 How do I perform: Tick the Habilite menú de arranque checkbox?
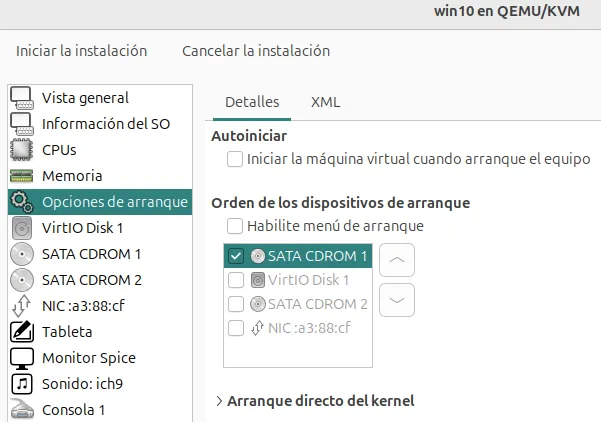pos(235,226)
